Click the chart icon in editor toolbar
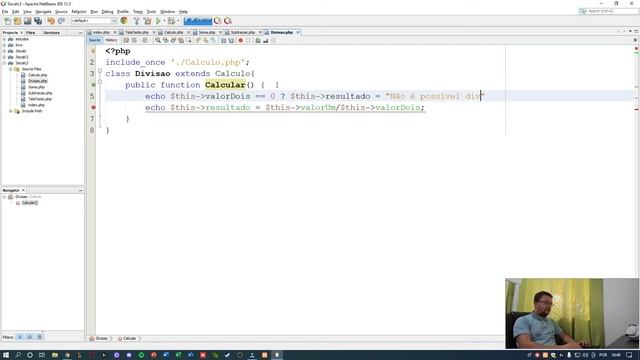Viewport: 640px width, 360px height. click(x=265, y=40)
